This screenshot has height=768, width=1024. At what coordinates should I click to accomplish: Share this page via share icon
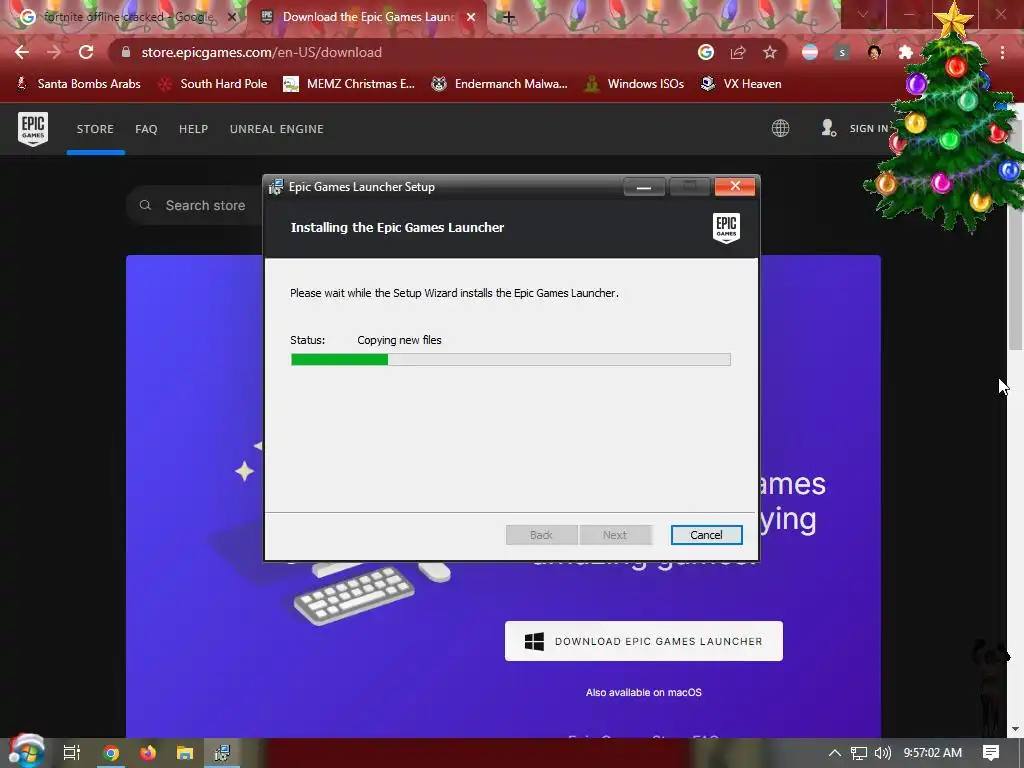738,52
